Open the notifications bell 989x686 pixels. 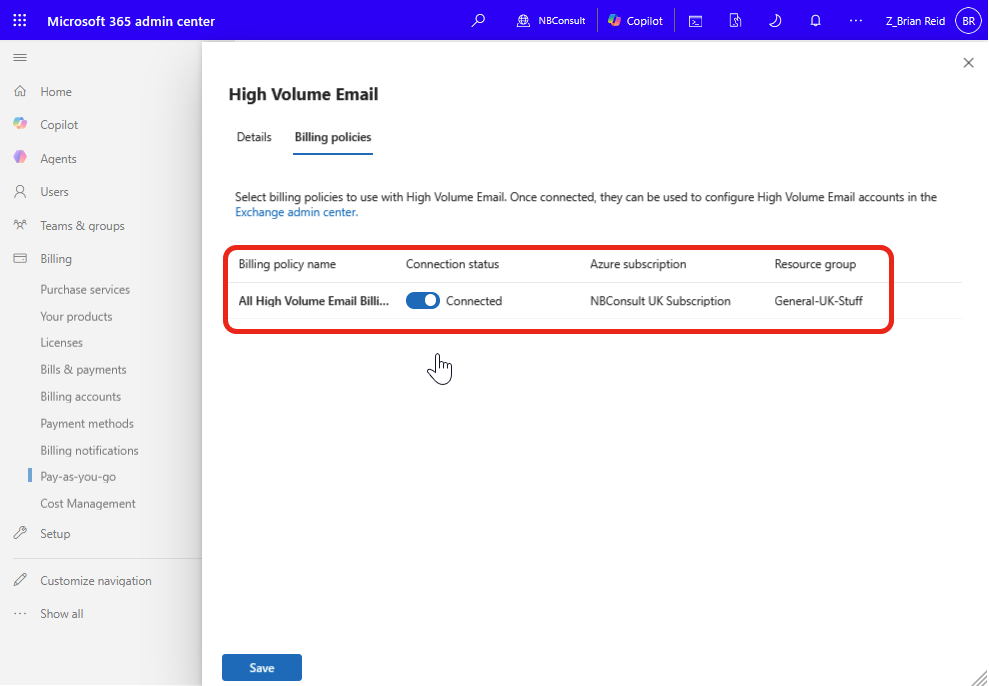pyautogui.click(x=816, y=21)
